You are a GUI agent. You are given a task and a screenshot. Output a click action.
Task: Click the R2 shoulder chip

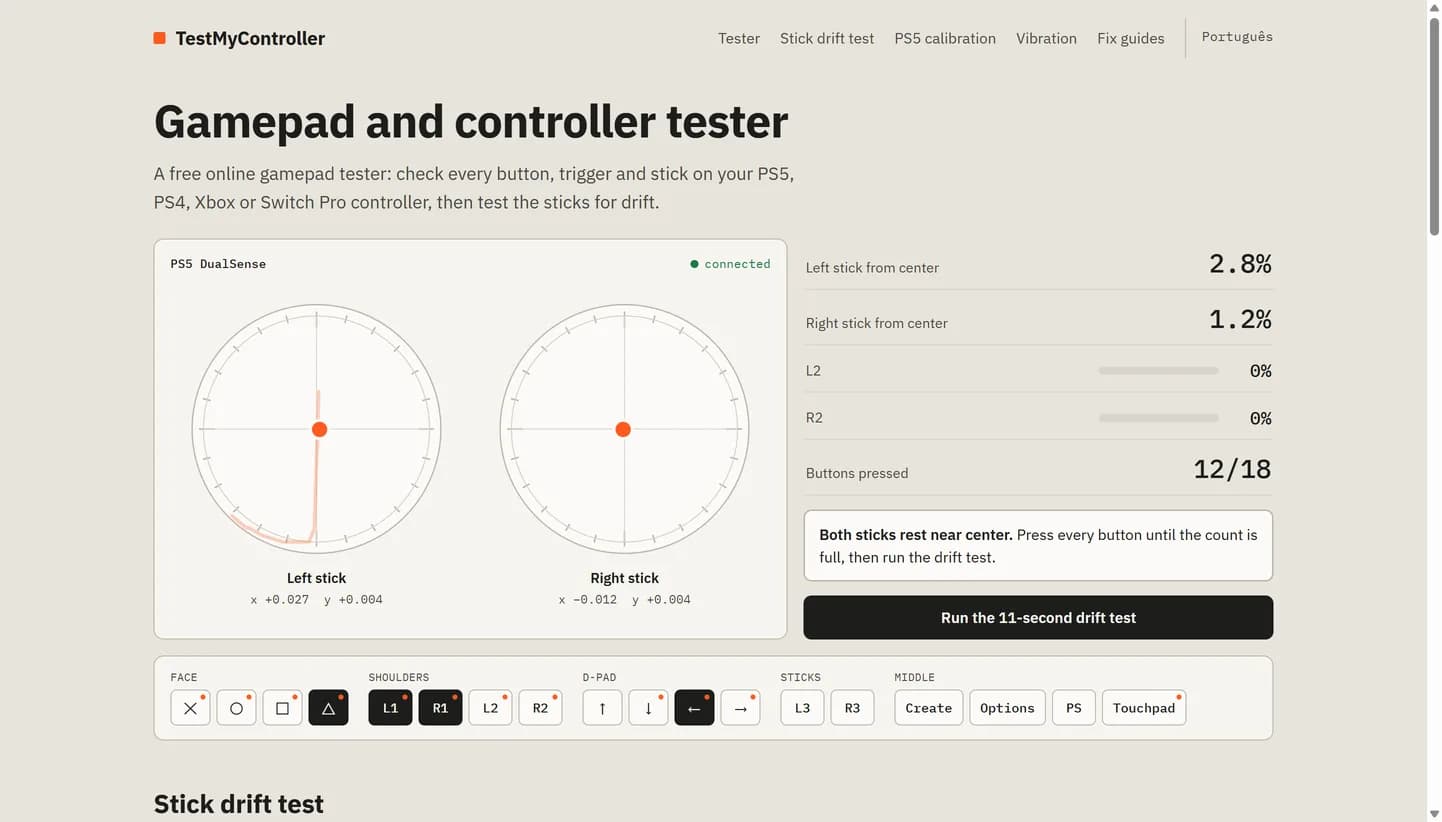pyautogui.click(x=540, y=708)
